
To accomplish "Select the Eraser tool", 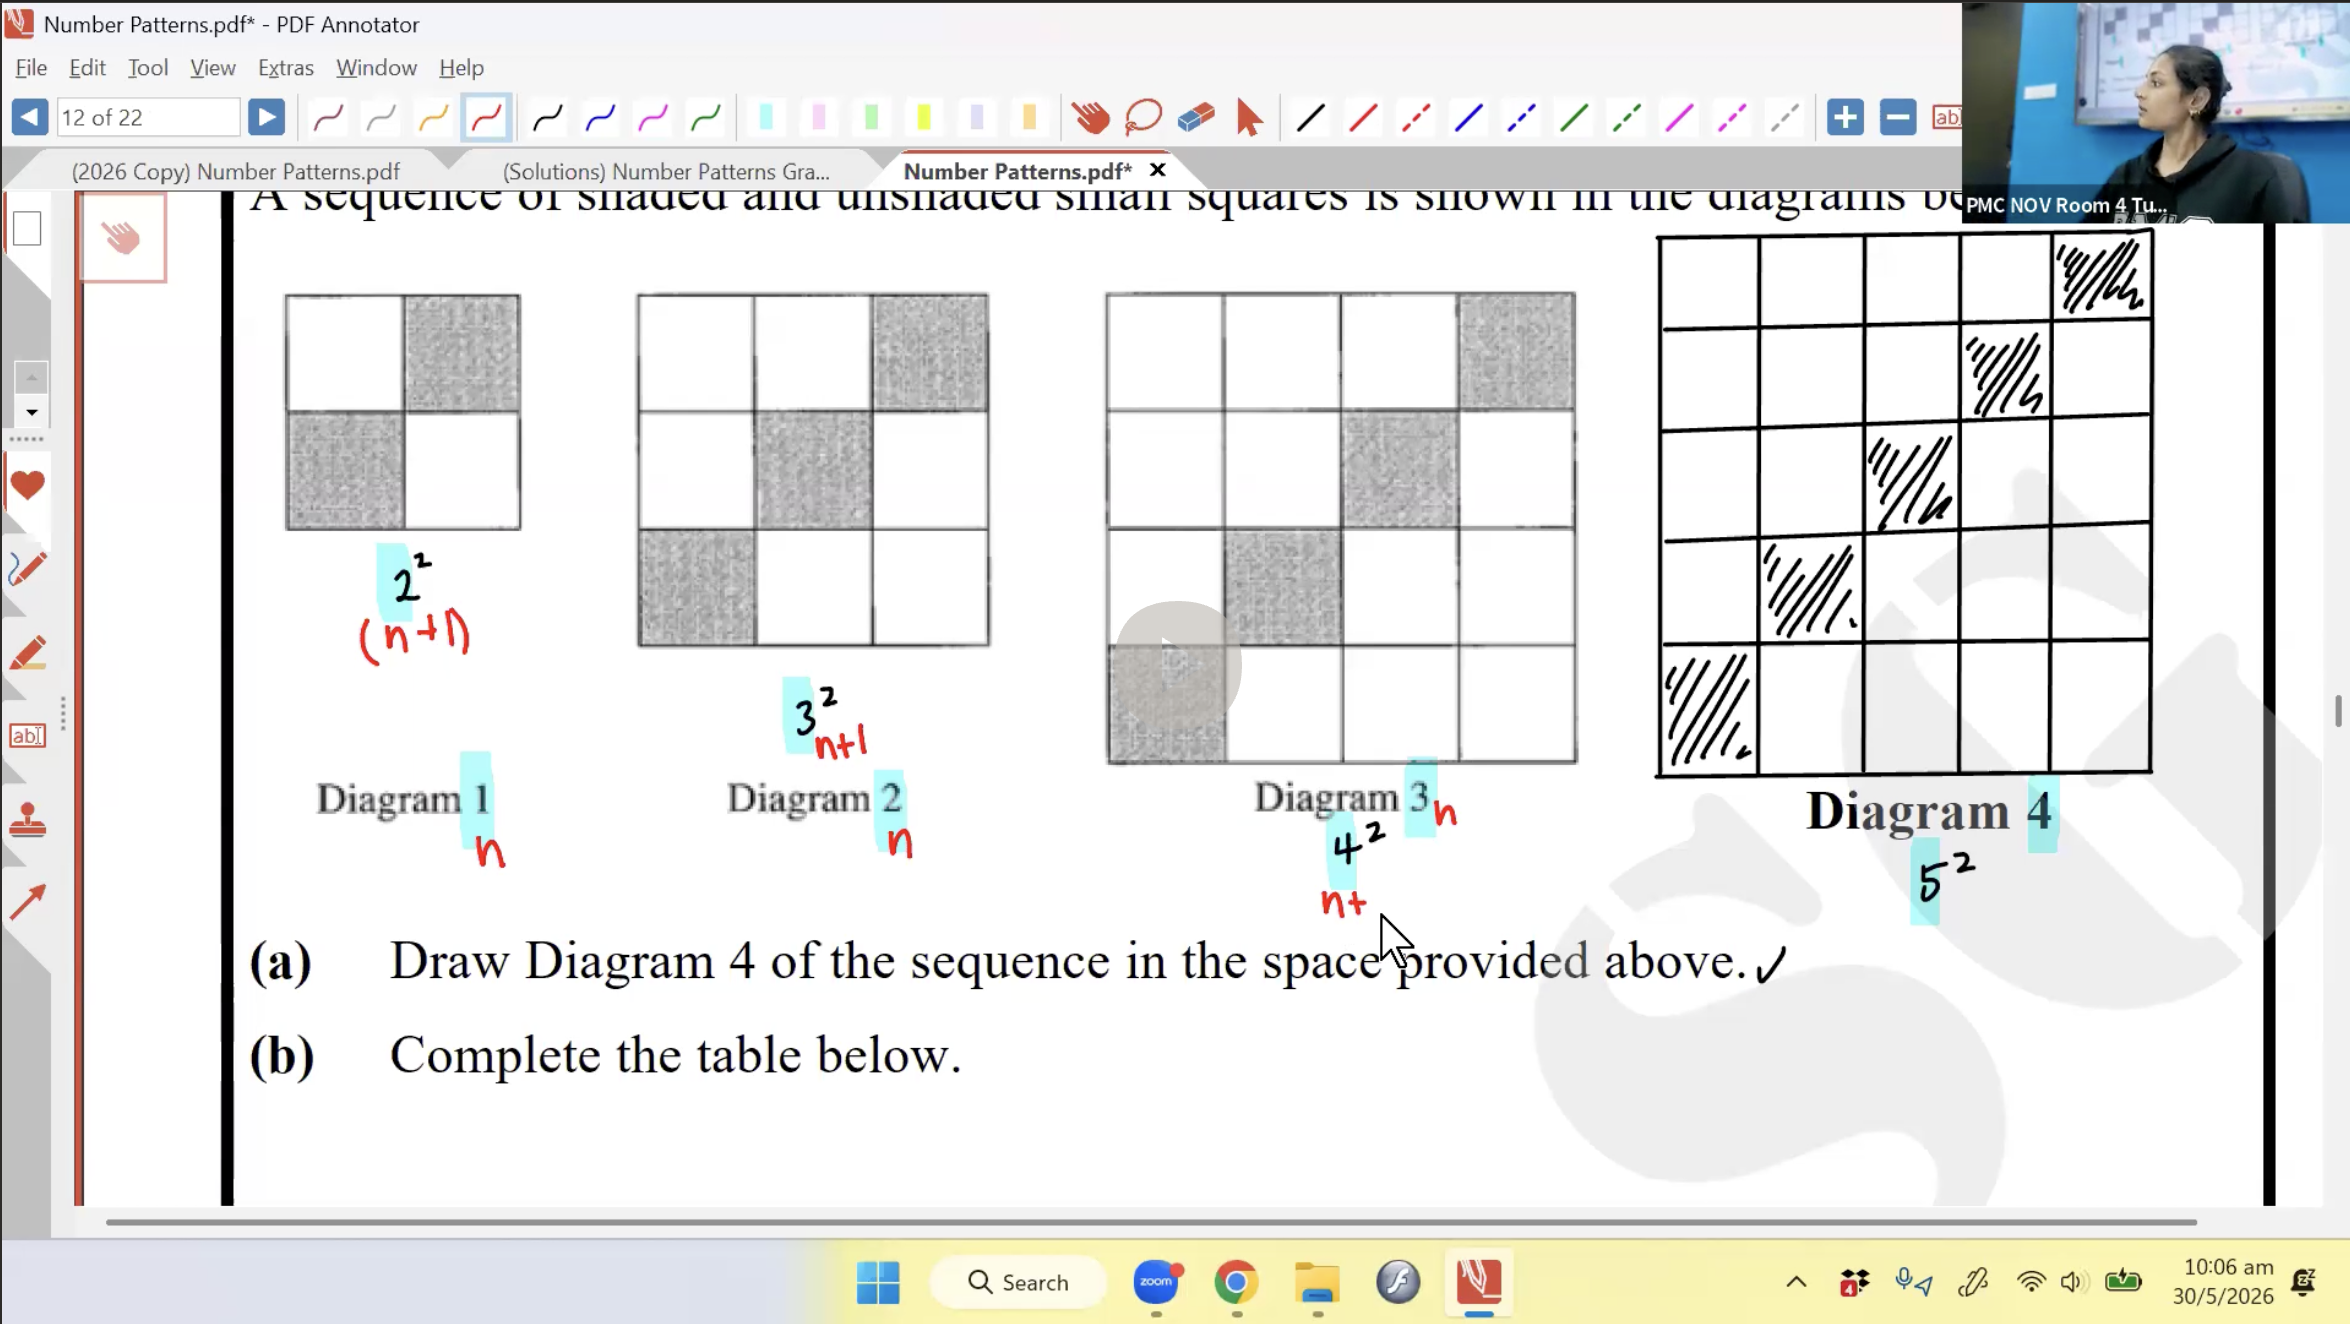I will click(x=1196, y=118).
